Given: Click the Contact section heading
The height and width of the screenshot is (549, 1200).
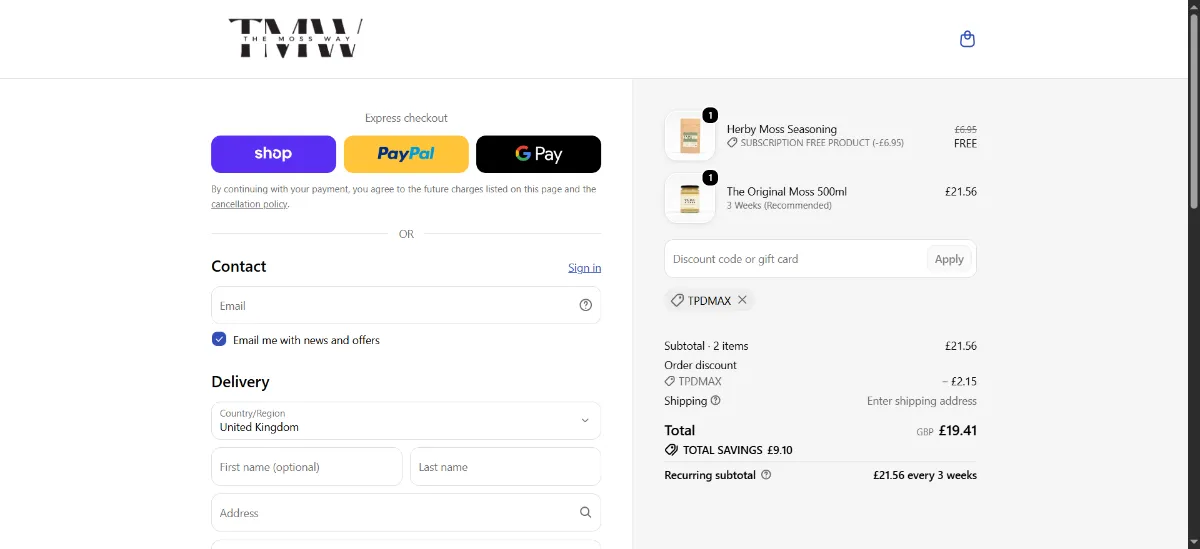Looking at the screenshot, I should (239, 266).
